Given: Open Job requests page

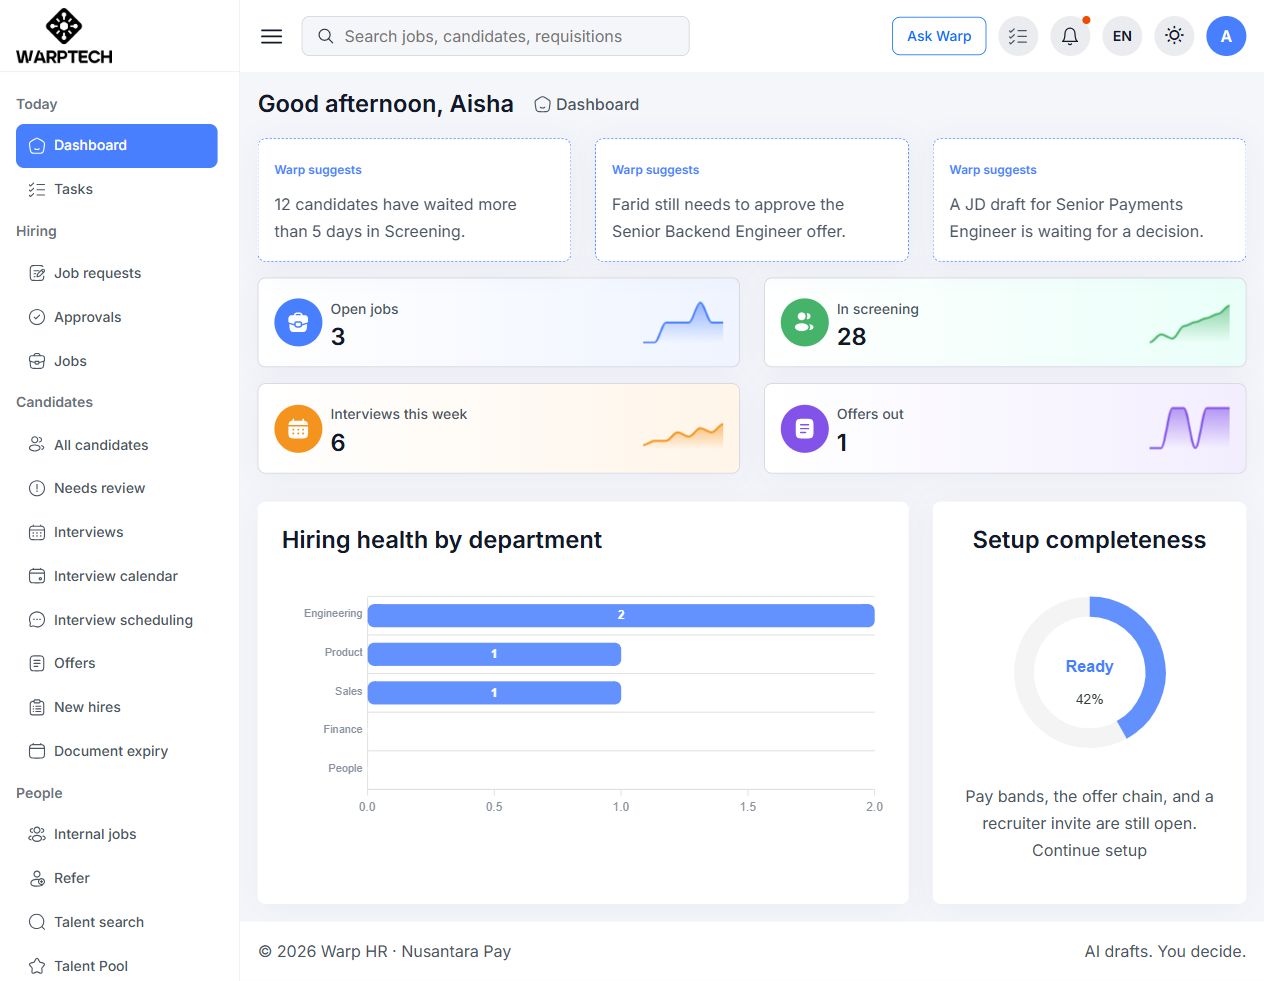Looking at the screenshot, I should [116, 273].
